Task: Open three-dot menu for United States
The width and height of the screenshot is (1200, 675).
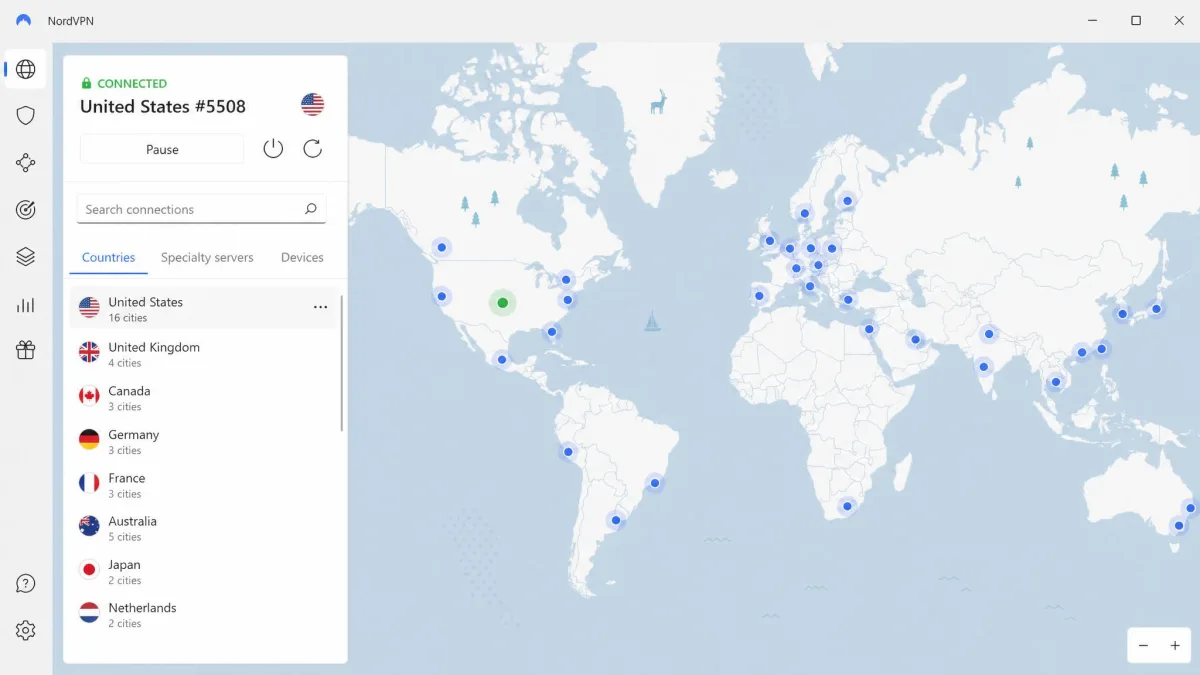Action: pos(320,308)
